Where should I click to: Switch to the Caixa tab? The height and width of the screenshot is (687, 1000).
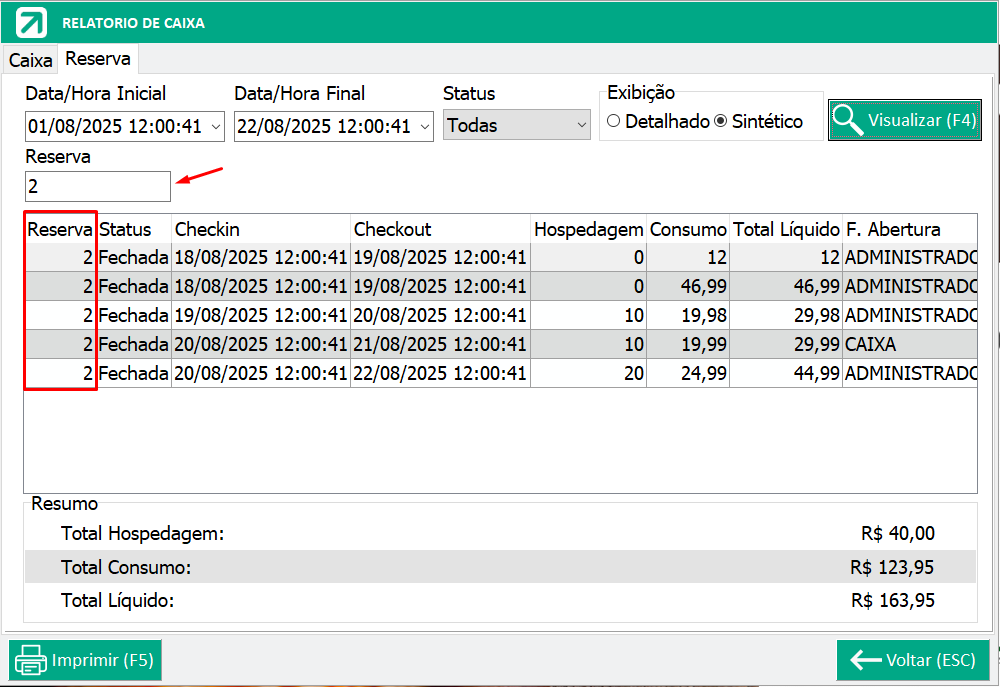[x=30, y=60]
